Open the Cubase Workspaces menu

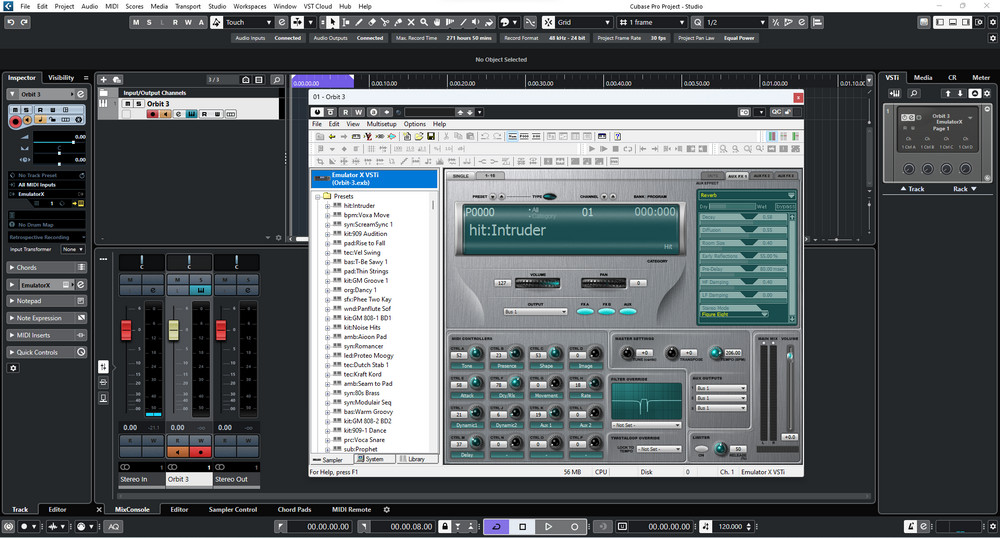point(249,6)
